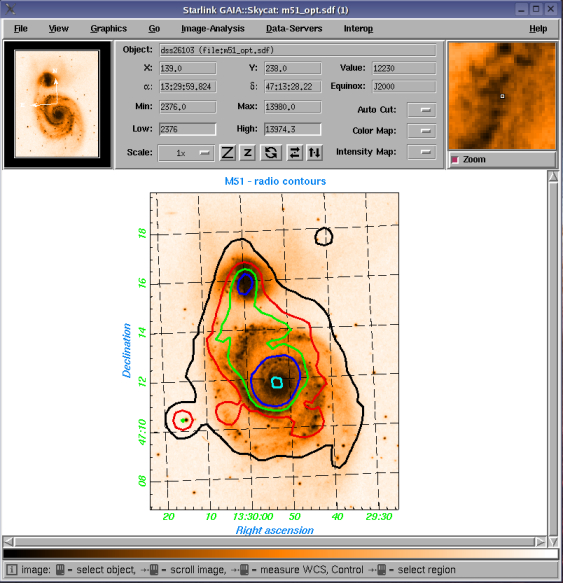Open the Help menu

tap(538, 29)
